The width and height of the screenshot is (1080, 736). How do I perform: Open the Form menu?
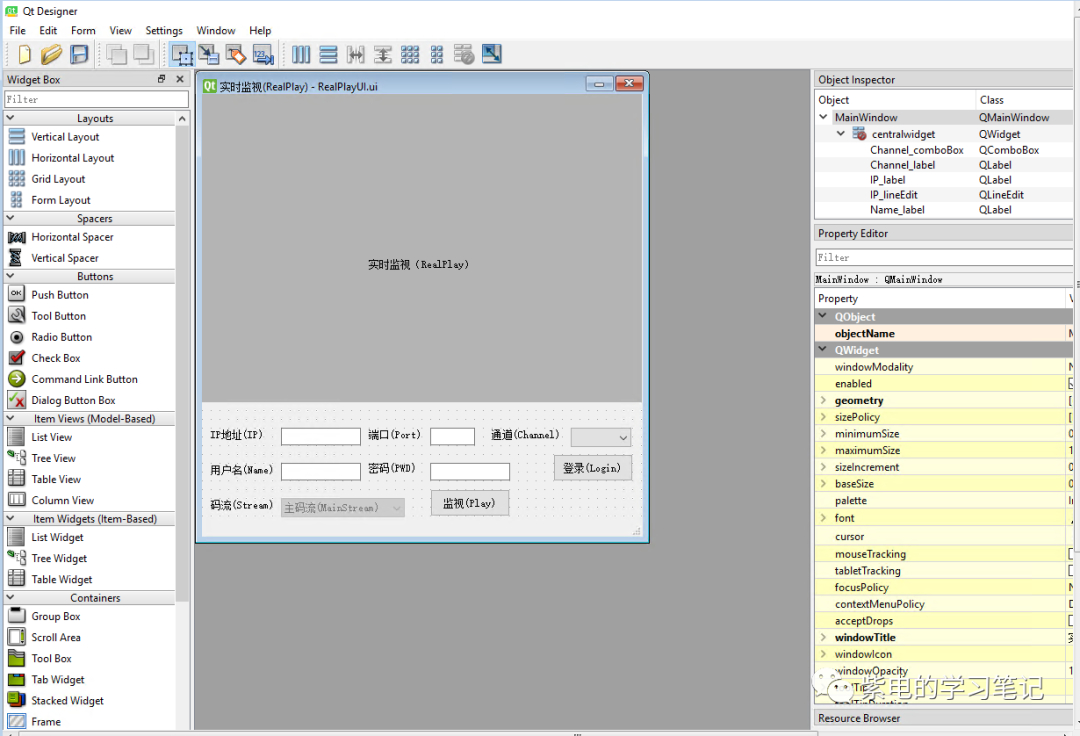coord(83,30)
